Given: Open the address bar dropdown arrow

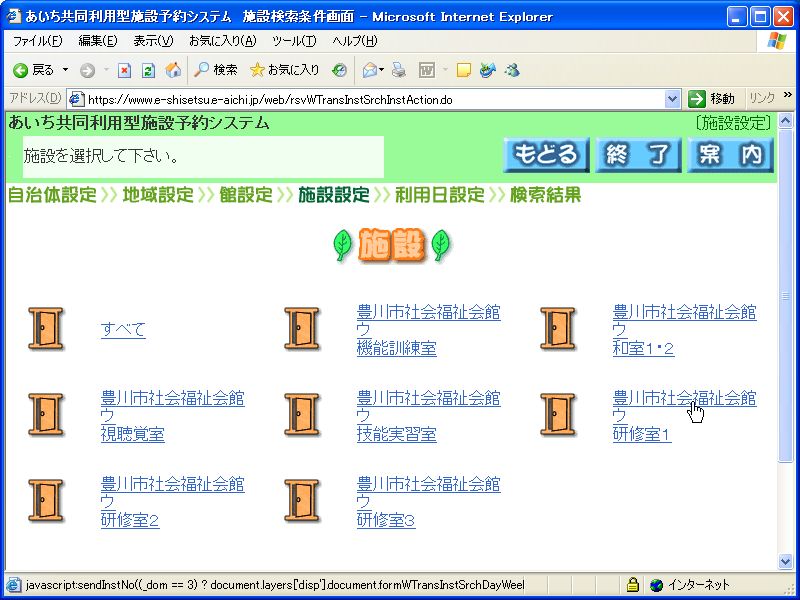Looking at the screenshot, I should pos(673,99).
